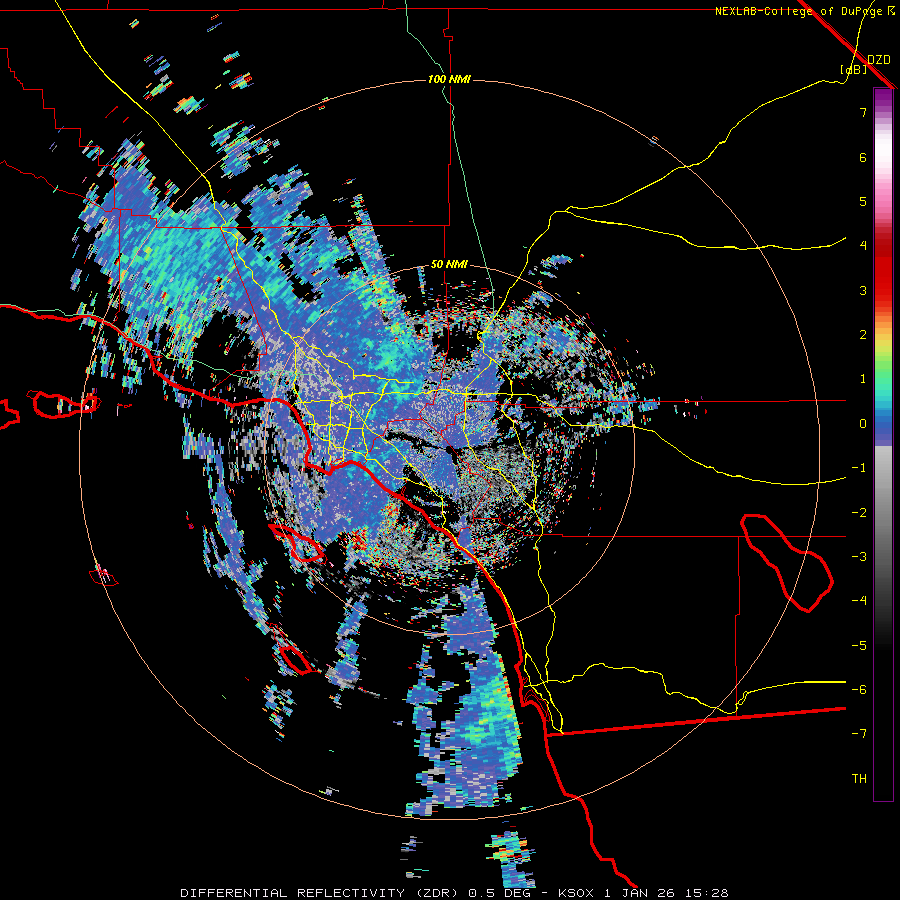This screenshot has width=900, height=900.
Task: Click the scale value 4
Action: [x=863, y=246]
